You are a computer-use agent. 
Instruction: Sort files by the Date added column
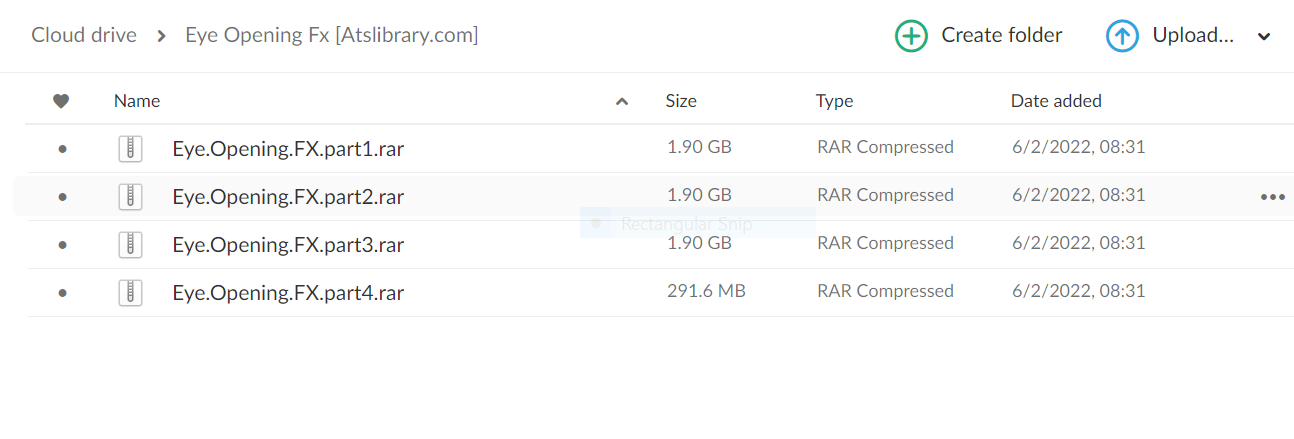pyautogui.click(x=1056, y=100)
